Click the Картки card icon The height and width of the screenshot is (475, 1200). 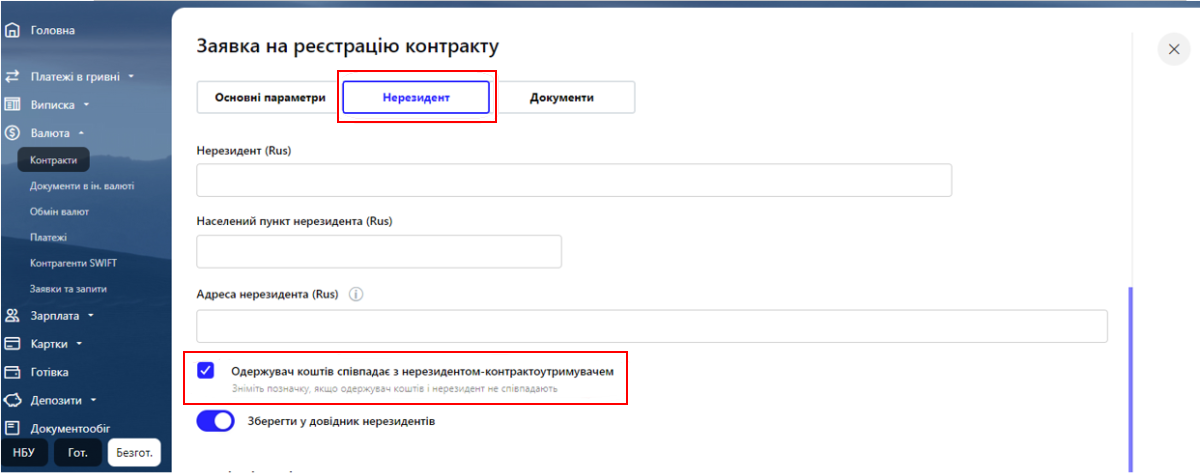[x=13, y=344]
